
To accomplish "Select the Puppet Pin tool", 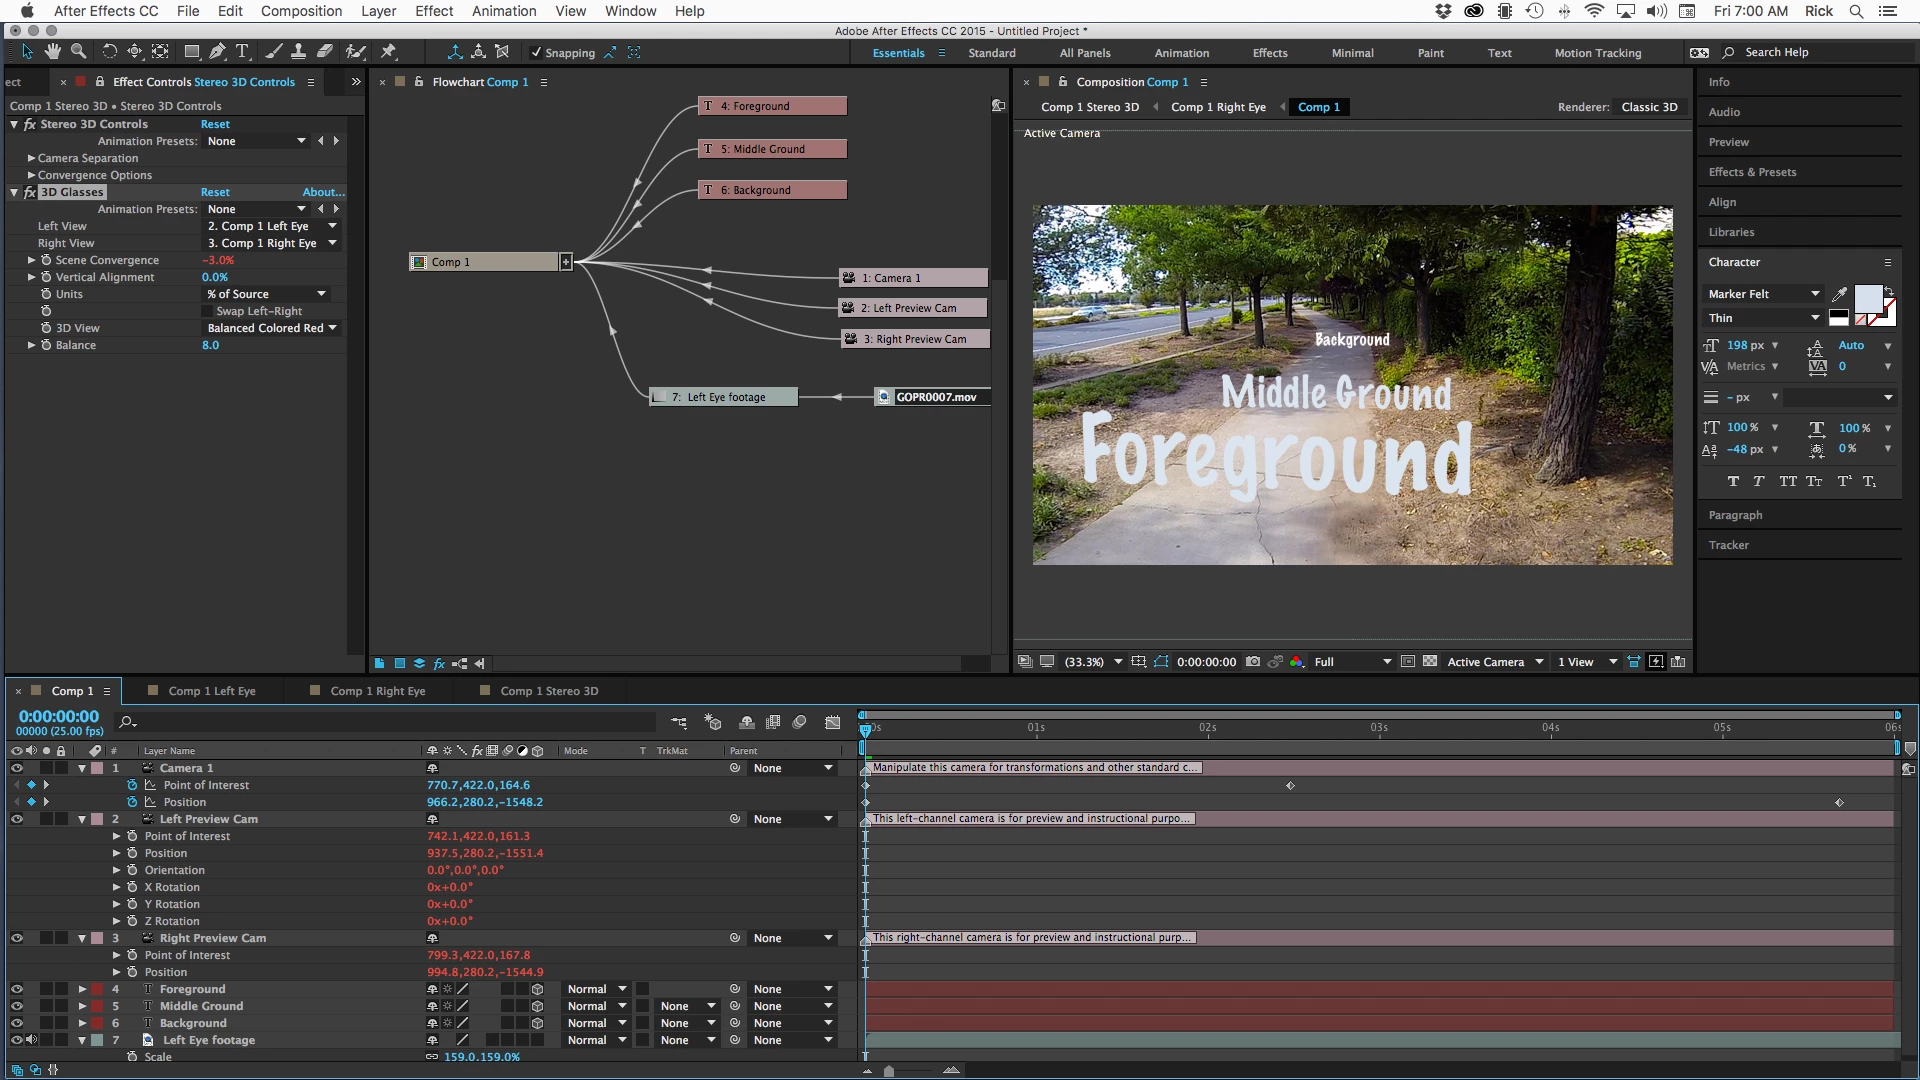I will click(389, 52).
